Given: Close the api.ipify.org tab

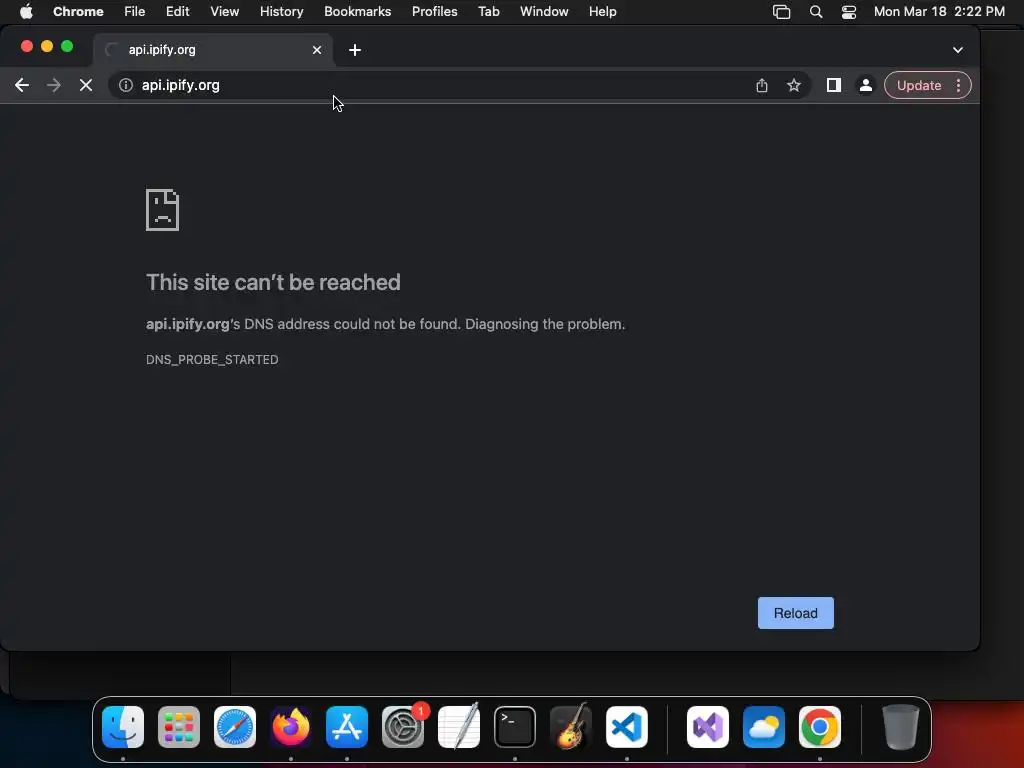Looking at the screenshot, I should [317, 50].
